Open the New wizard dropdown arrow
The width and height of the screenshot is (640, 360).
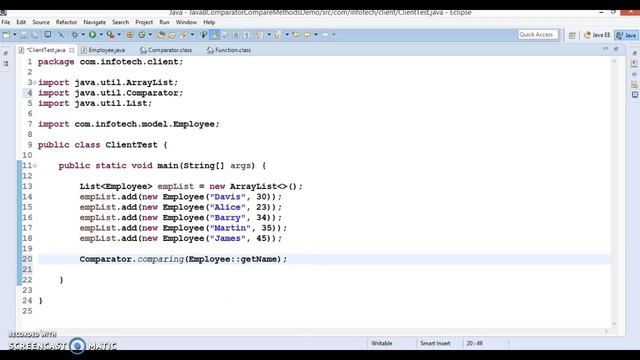pyautogui.click(x=15, y=35)
